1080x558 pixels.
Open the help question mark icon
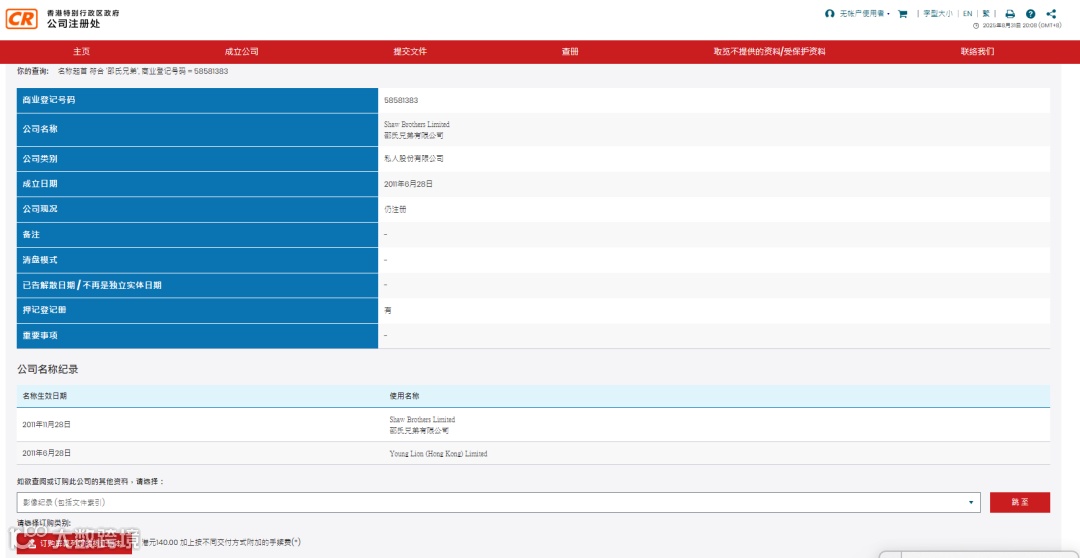pyautogui.click(x=1030, y=14)
